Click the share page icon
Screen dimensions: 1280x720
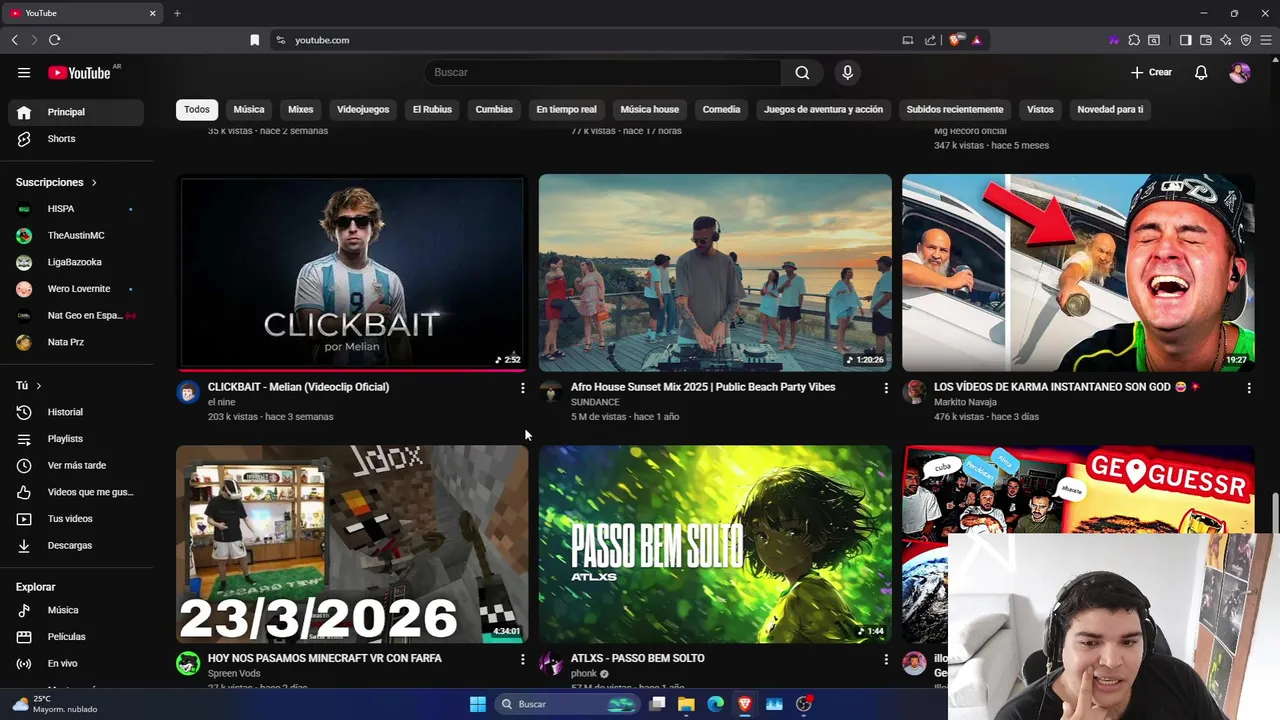tap(930, 40)
